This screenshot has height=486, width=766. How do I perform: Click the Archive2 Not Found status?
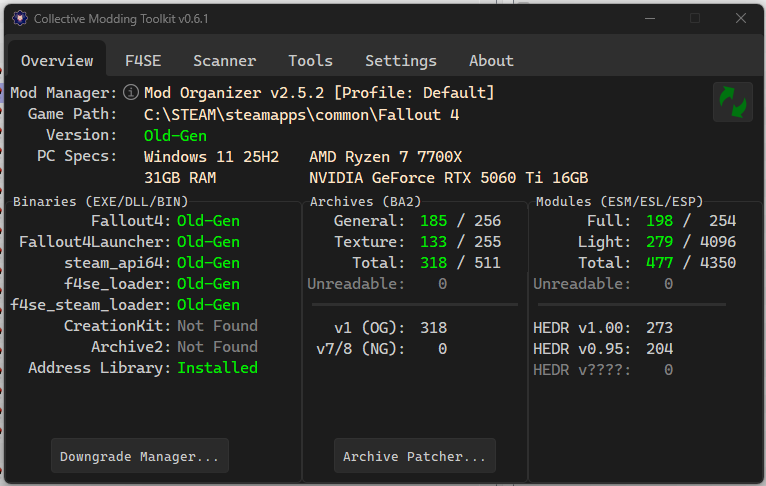[217, 347]
